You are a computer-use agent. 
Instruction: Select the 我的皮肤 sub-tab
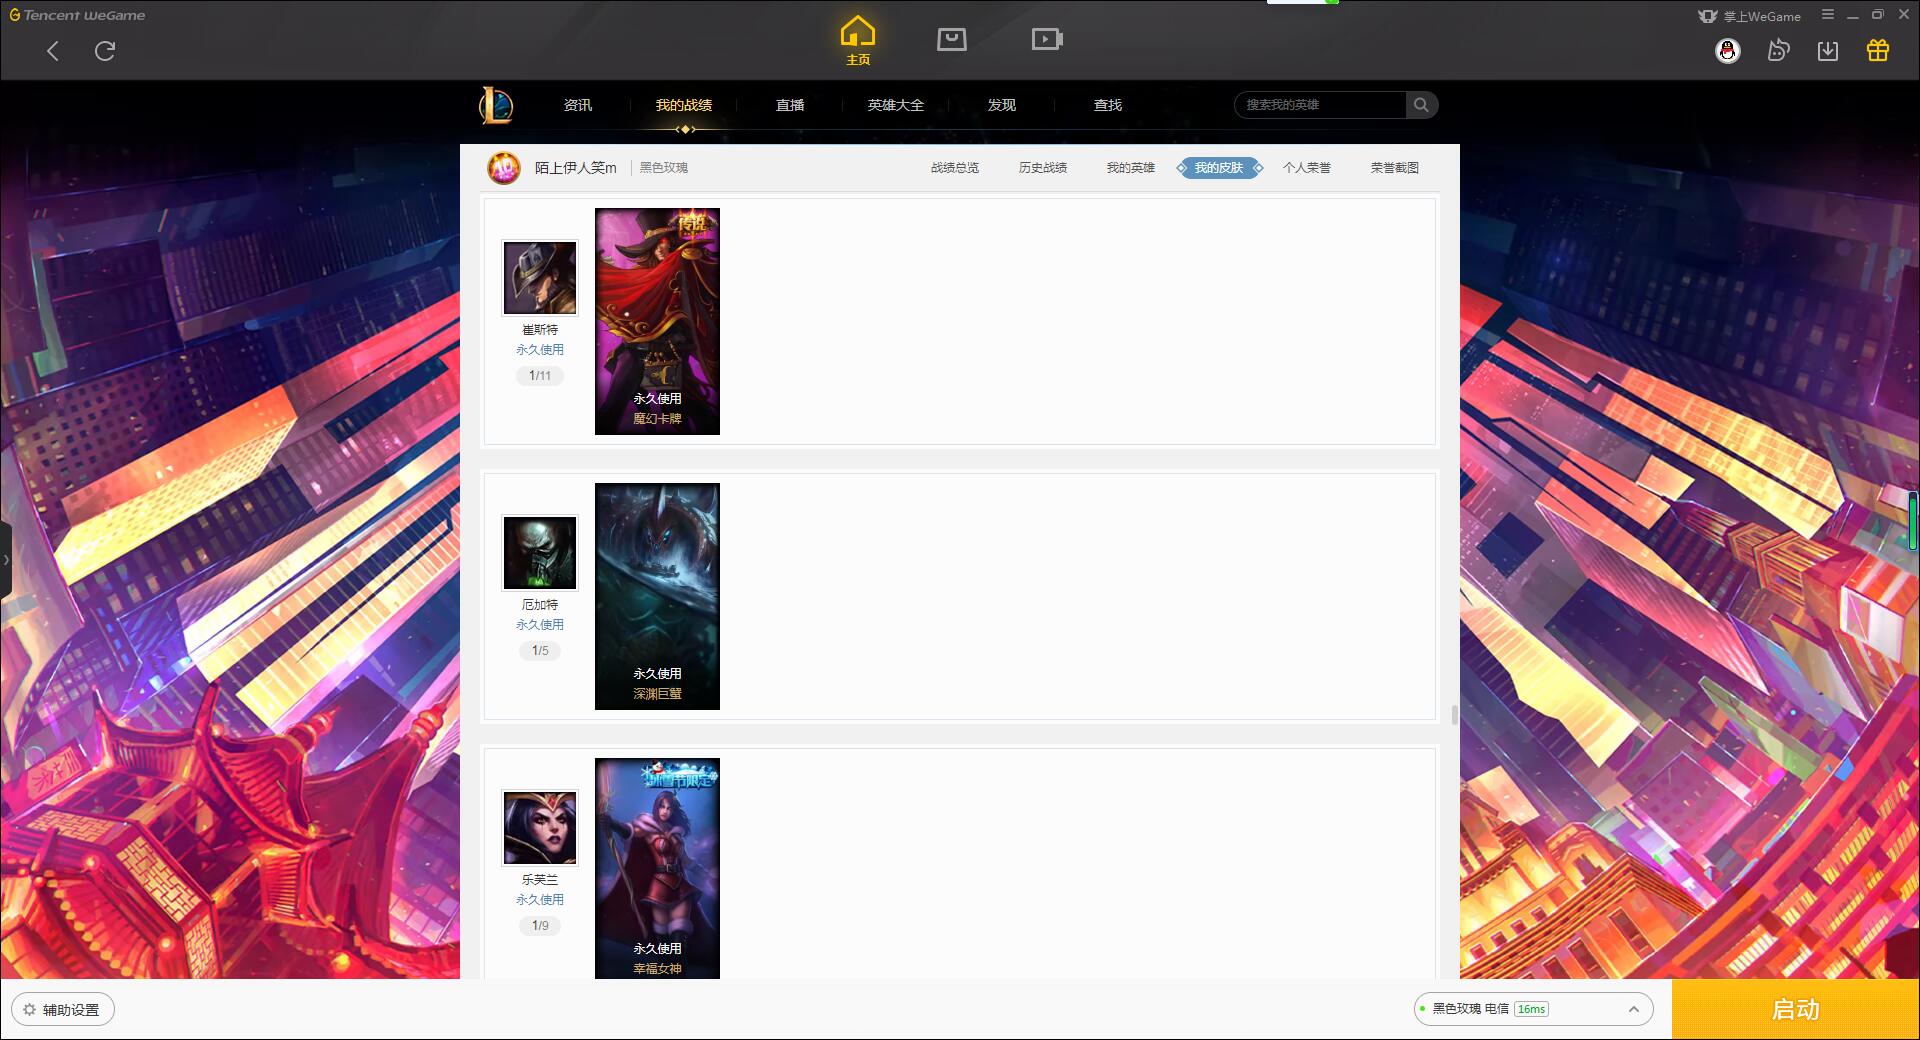(1219, 168)
